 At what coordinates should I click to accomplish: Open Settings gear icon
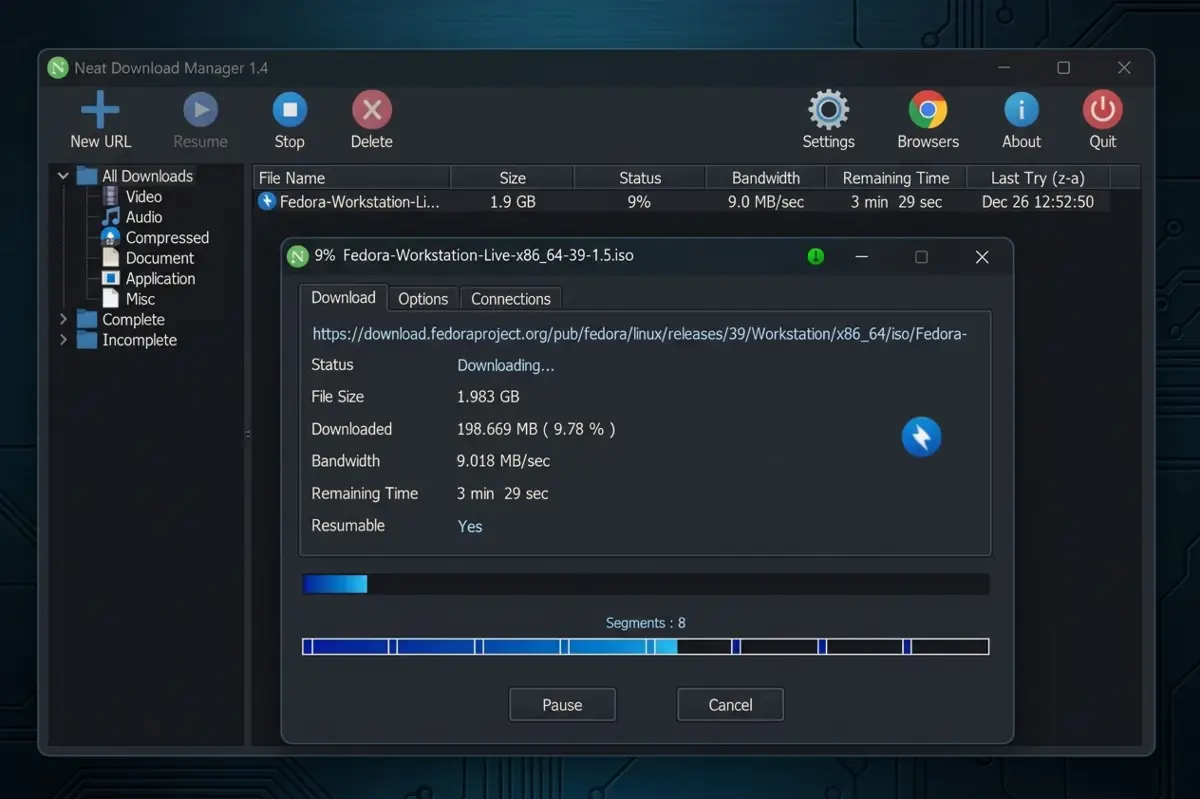[828, 110]
